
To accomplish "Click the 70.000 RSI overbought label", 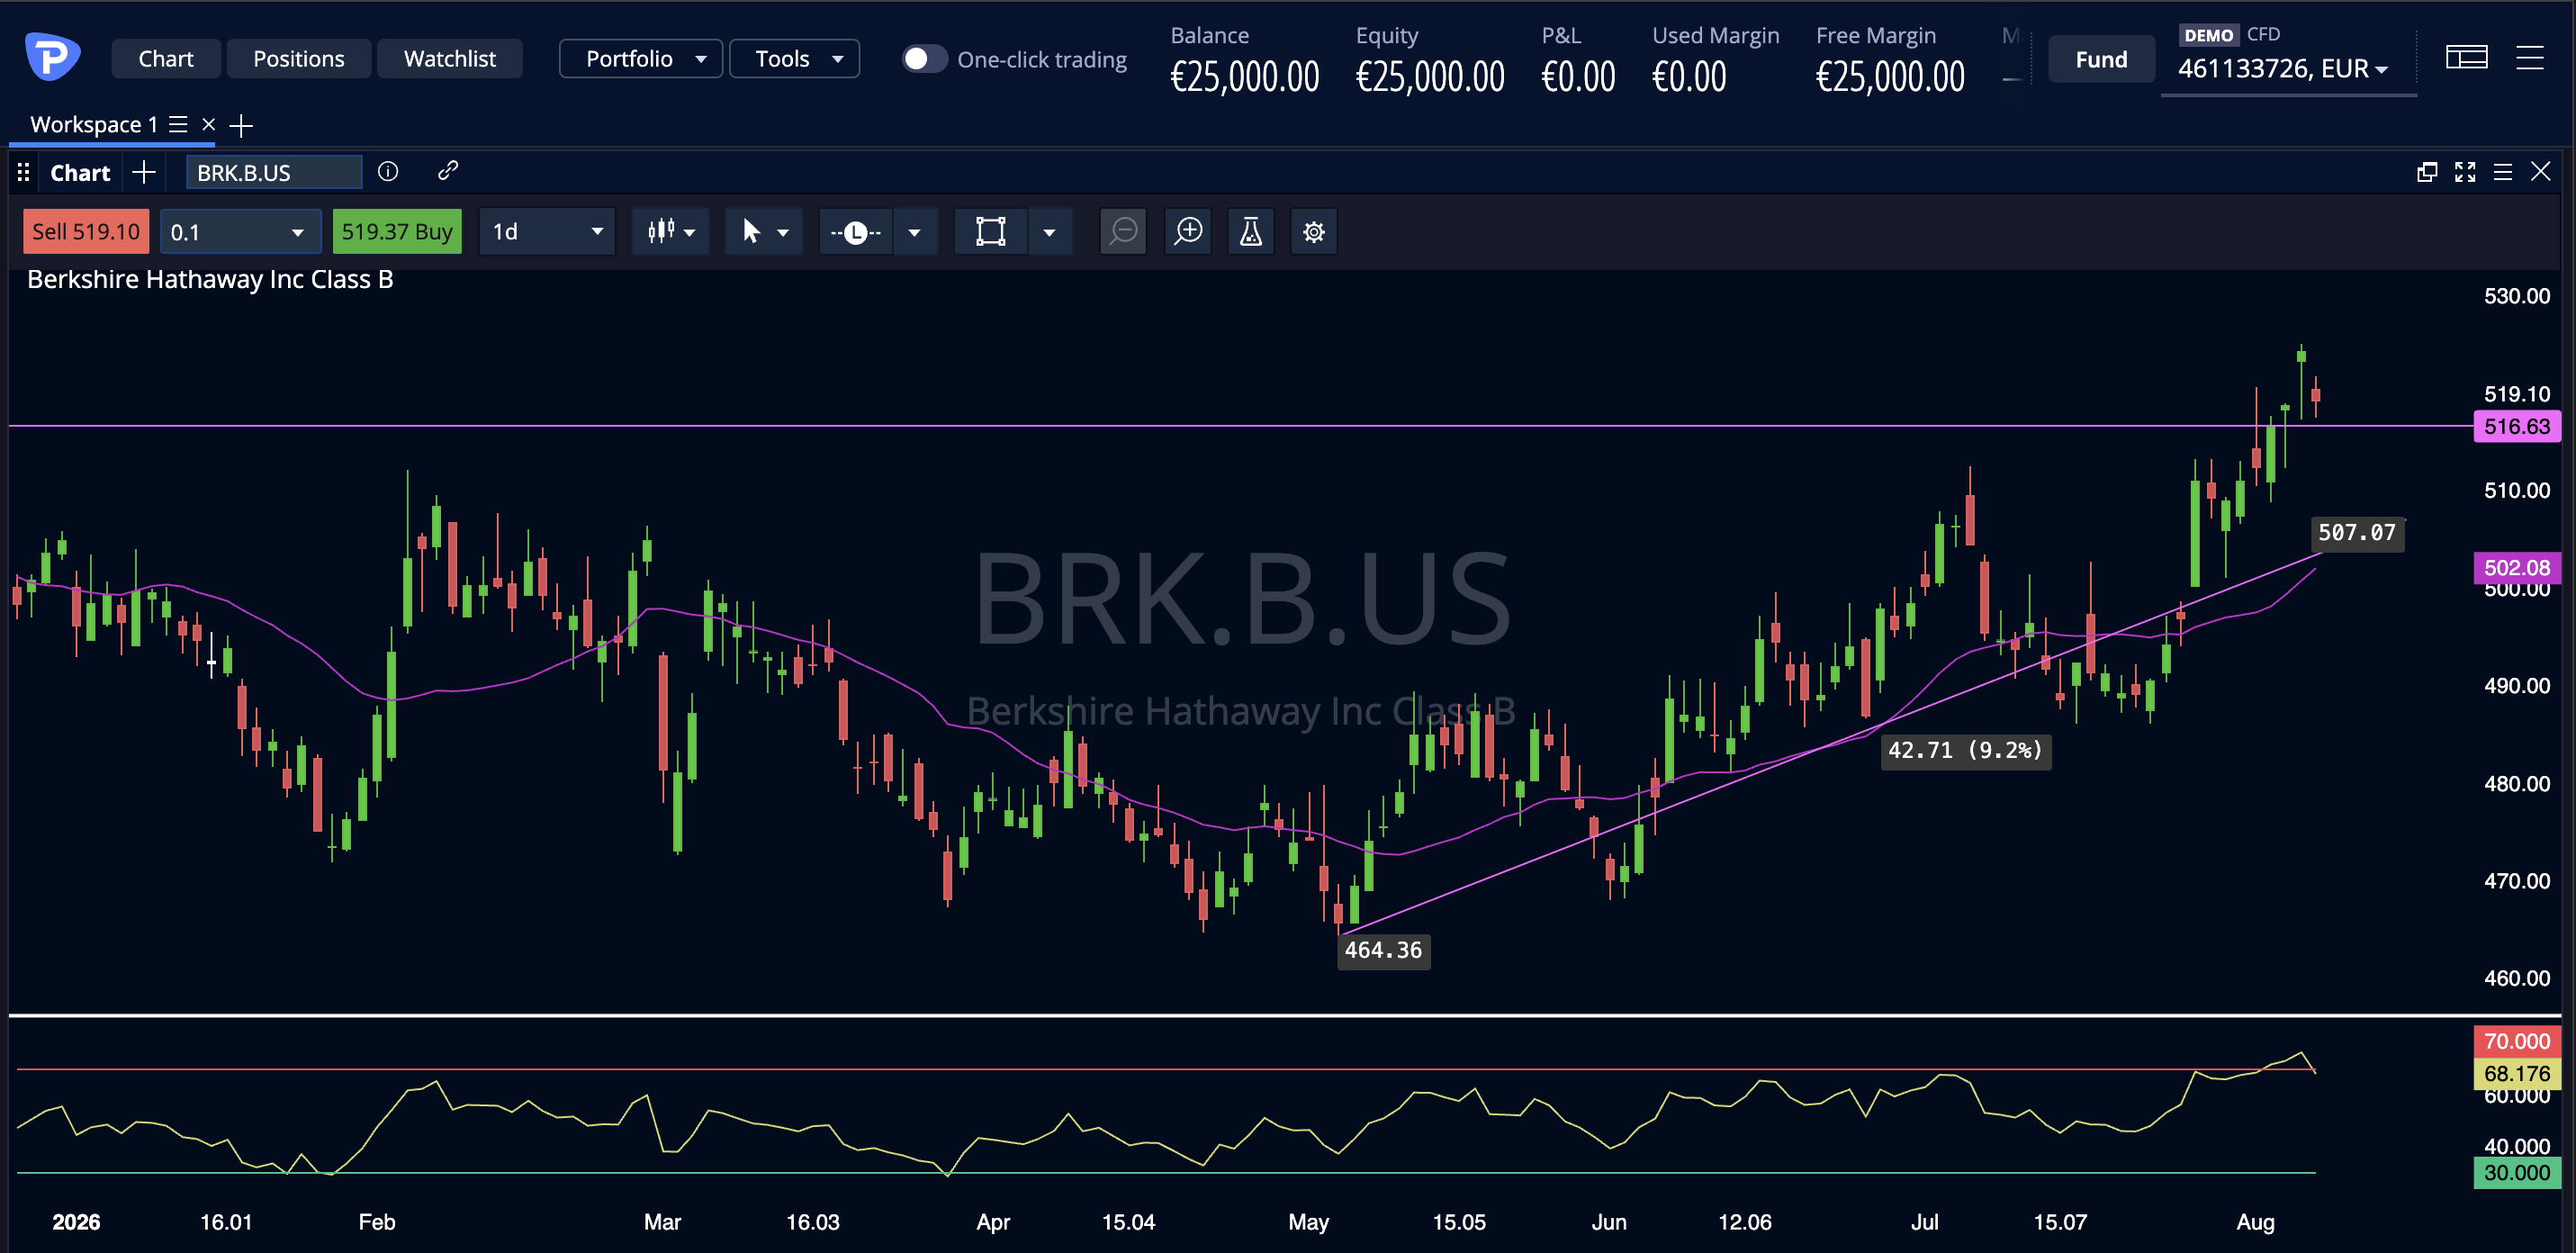I will [2516, 1041].
